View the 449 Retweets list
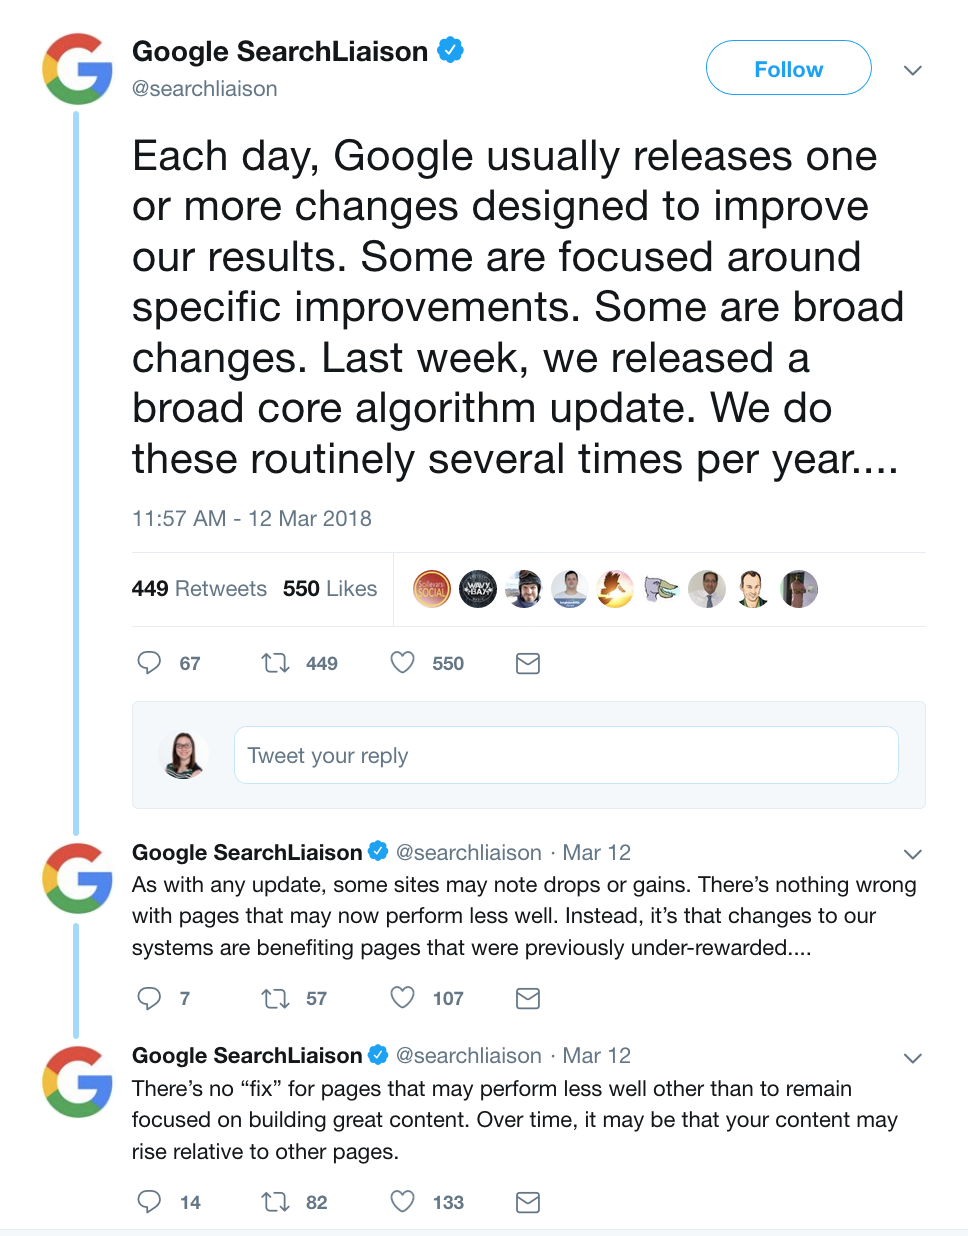This screenshot has width=968, height=1236. [x=199, y=589]
